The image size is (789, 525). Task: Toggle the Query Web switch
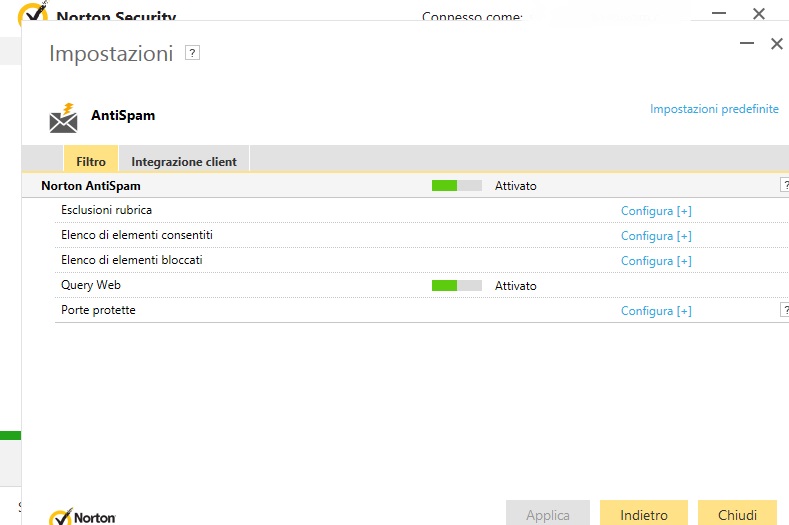tap(456, 286)
